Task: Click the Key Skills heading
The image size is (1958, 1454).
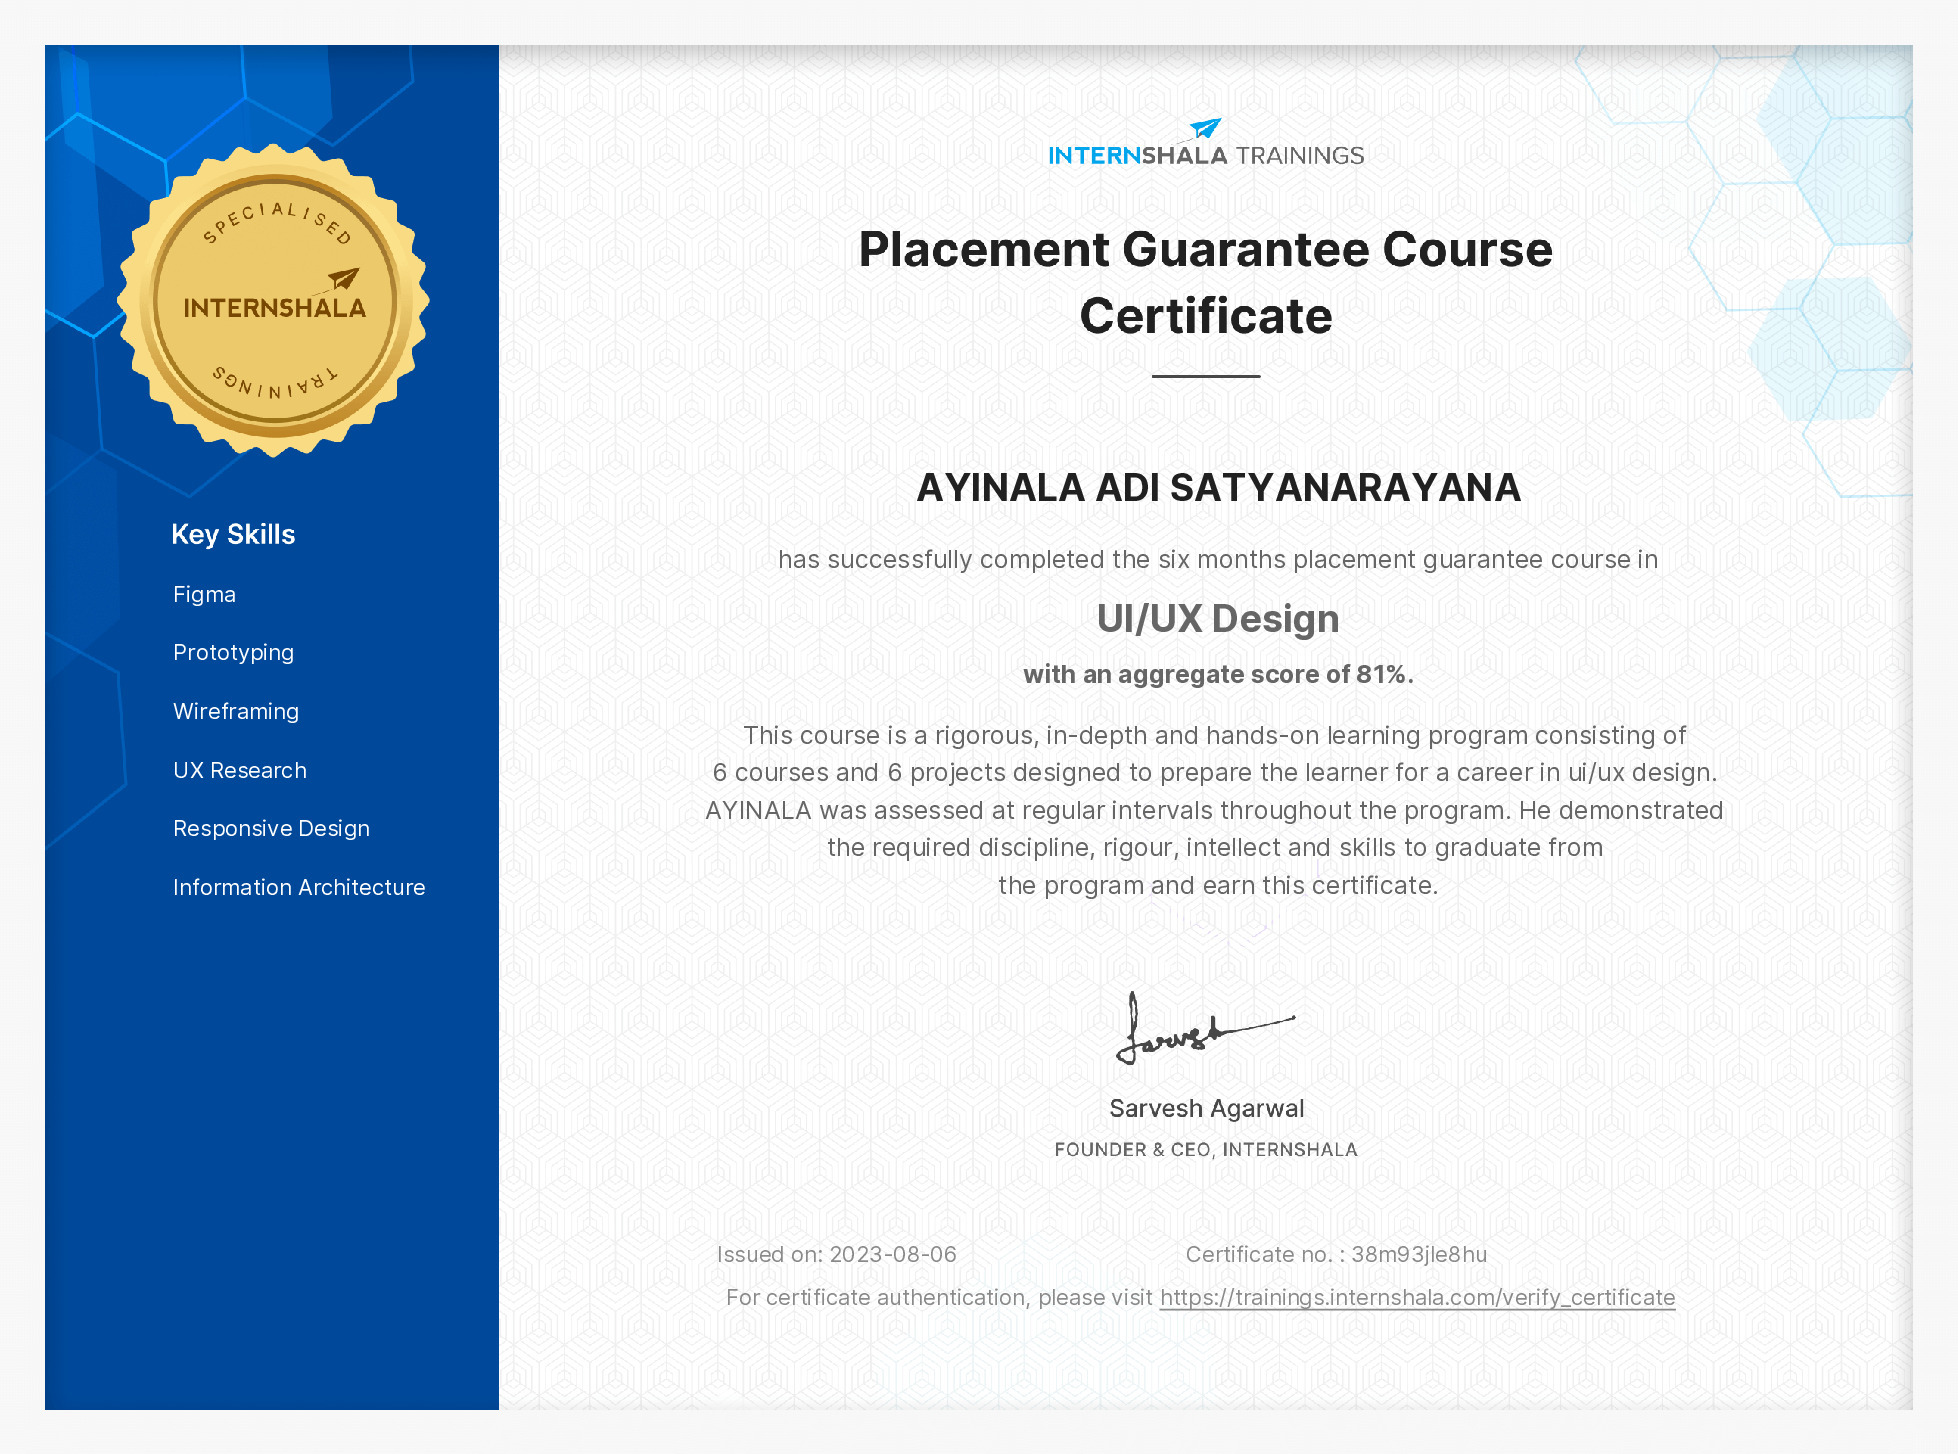Action: (x=233, y=534)
